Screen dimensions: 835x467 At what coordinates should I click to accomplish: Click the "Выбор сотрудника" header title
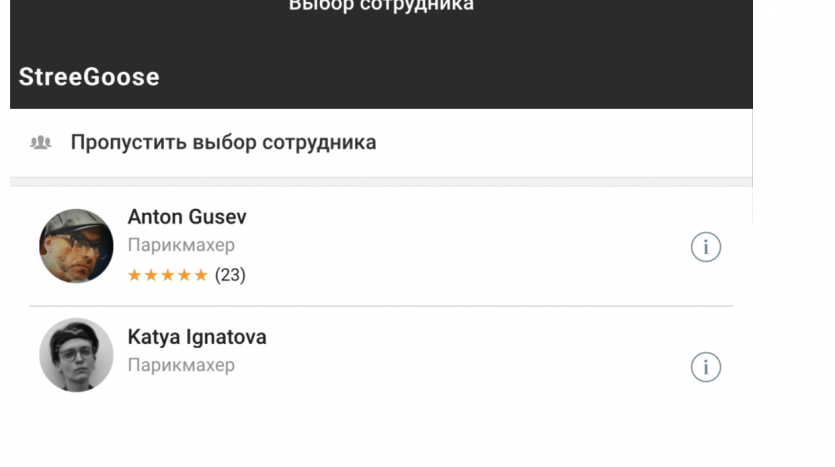pyautogui.click(x=381, y=6)
